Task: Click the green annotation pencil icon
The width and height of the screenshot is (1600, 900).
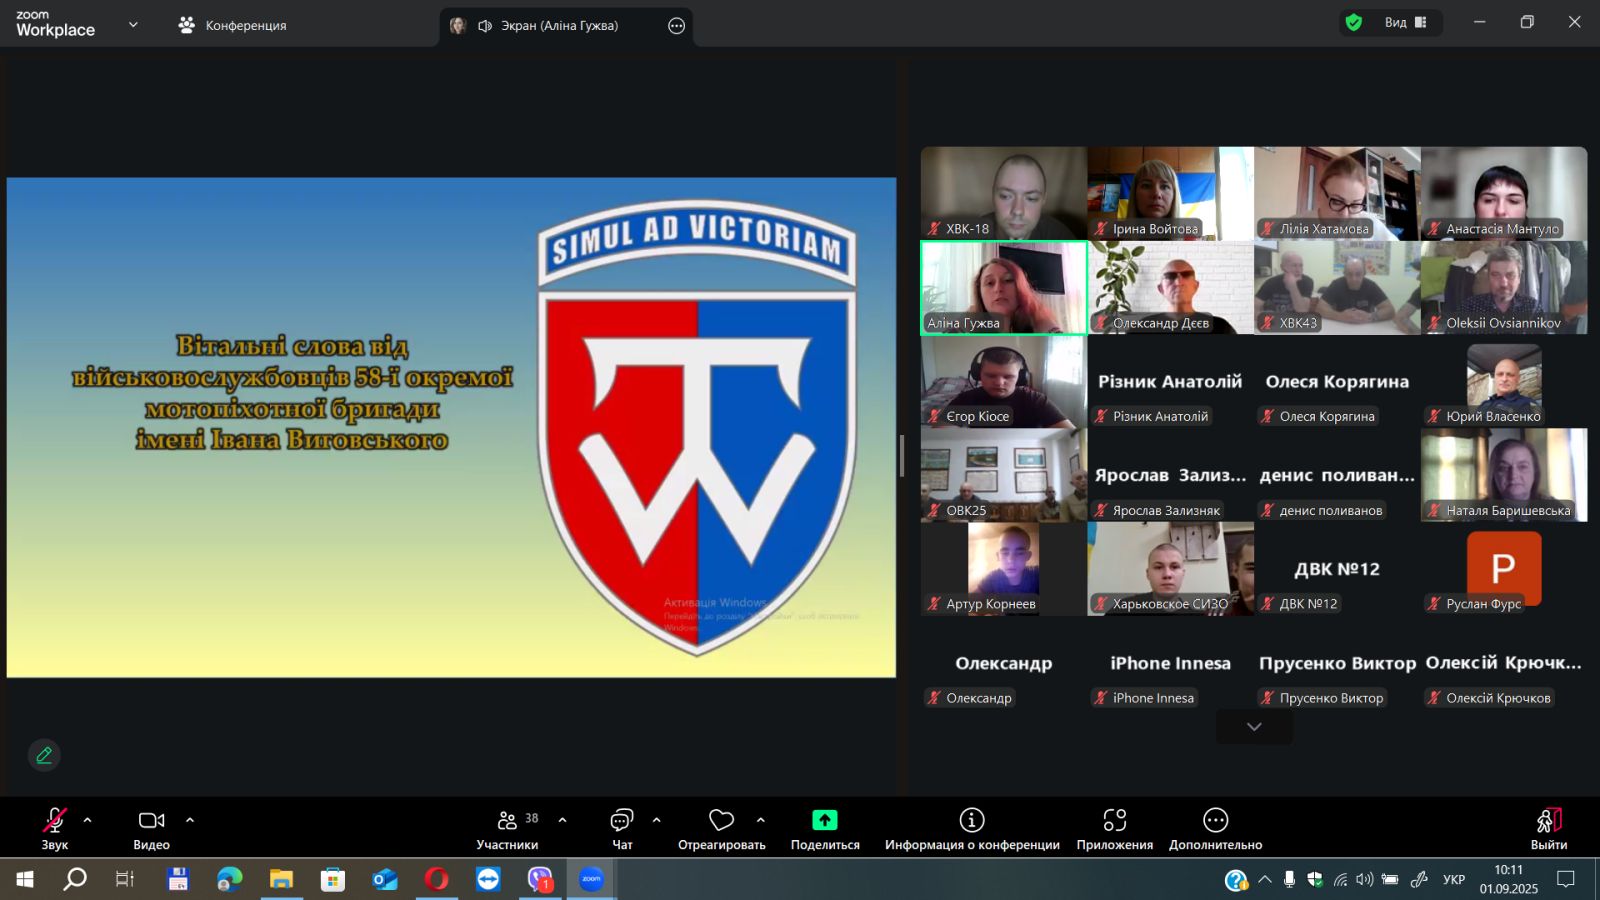Action: pyautogui.click(x=44, y=755)
